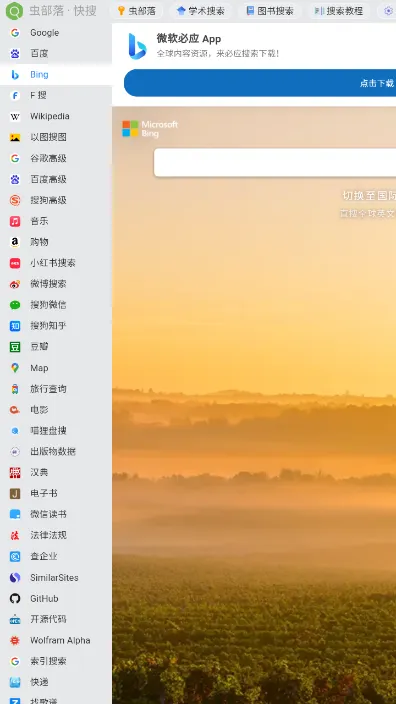This screenshot has width=396, height=704.
Task: Click the 虫部落·快搜 logo icon
Action: [14, 11]
